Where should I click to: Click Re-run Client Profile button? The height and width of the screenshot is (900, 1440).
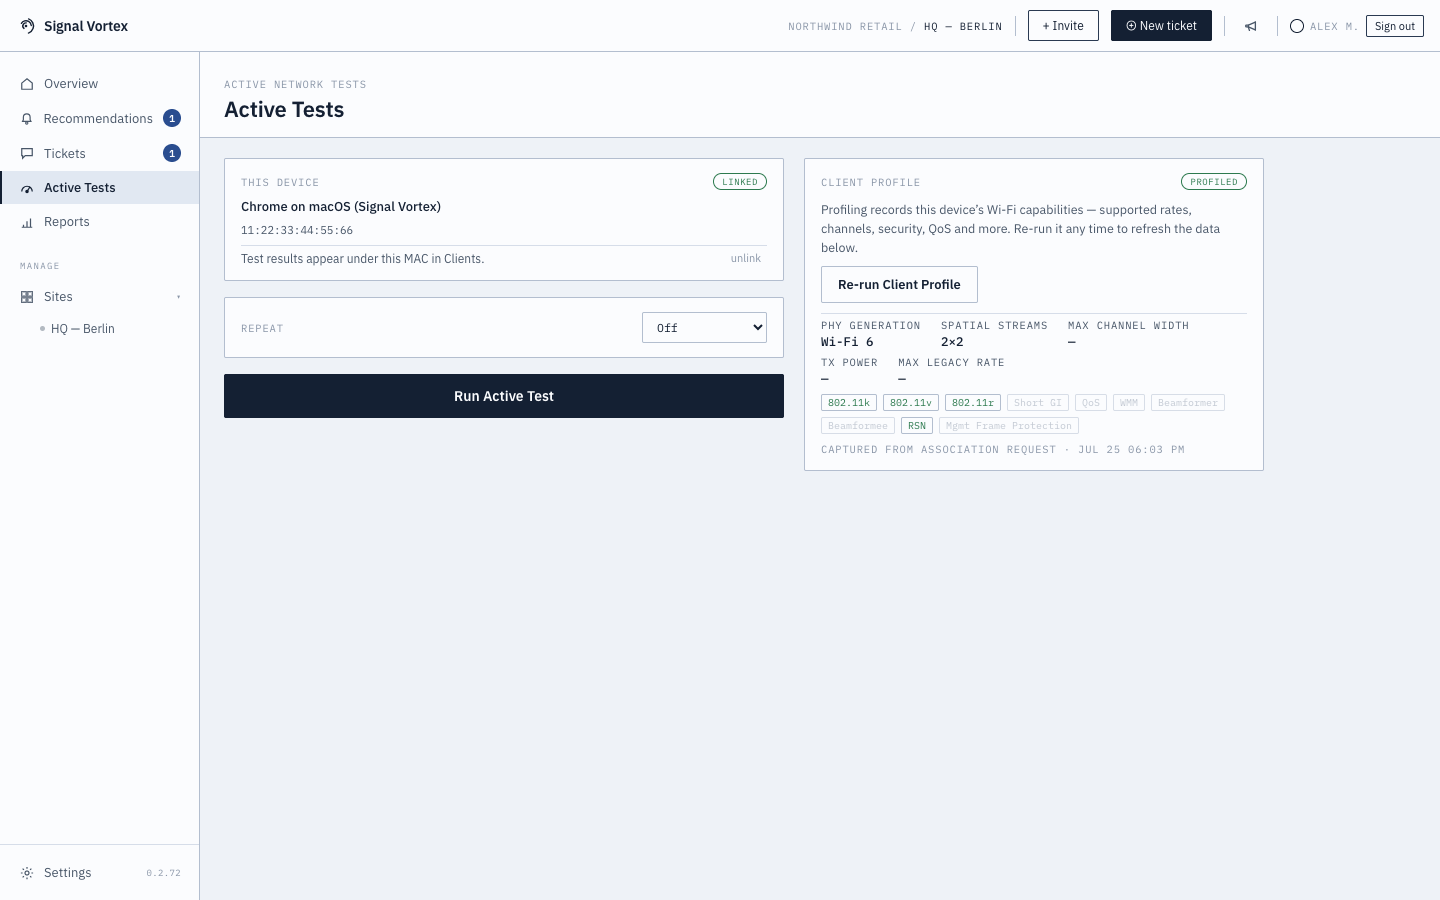[x=899, y=285]
